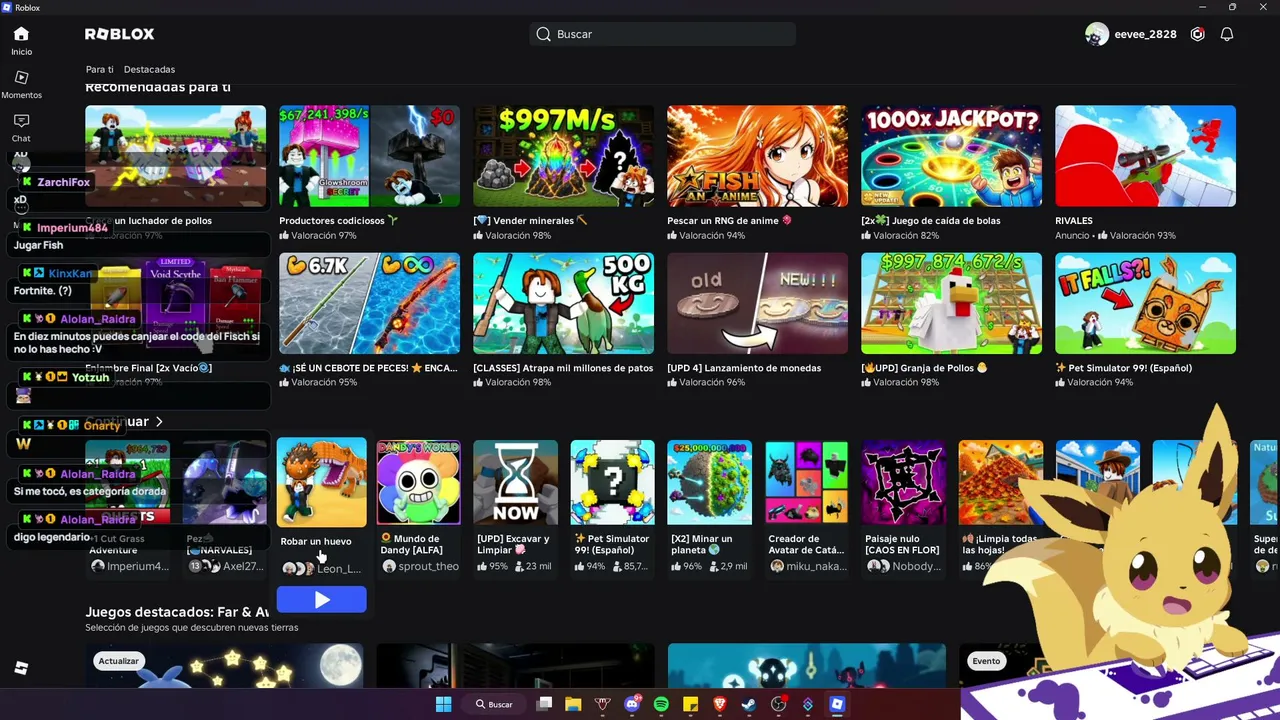Viewport: 1280px width, 720px height.
Task: Click the Roblox Studio icon at sidebar bottom
Action: click(21, 668)
